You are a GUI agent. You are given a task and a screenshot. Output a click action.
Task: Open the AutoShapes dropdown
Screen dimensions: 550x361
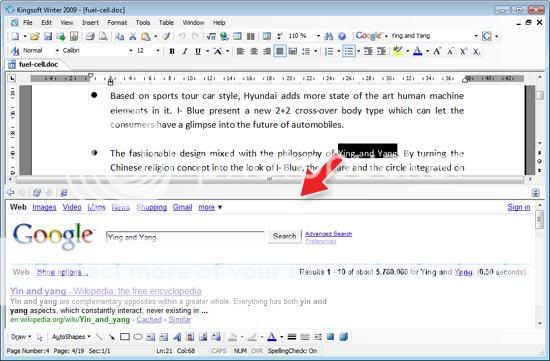click(x=71, y=337)
